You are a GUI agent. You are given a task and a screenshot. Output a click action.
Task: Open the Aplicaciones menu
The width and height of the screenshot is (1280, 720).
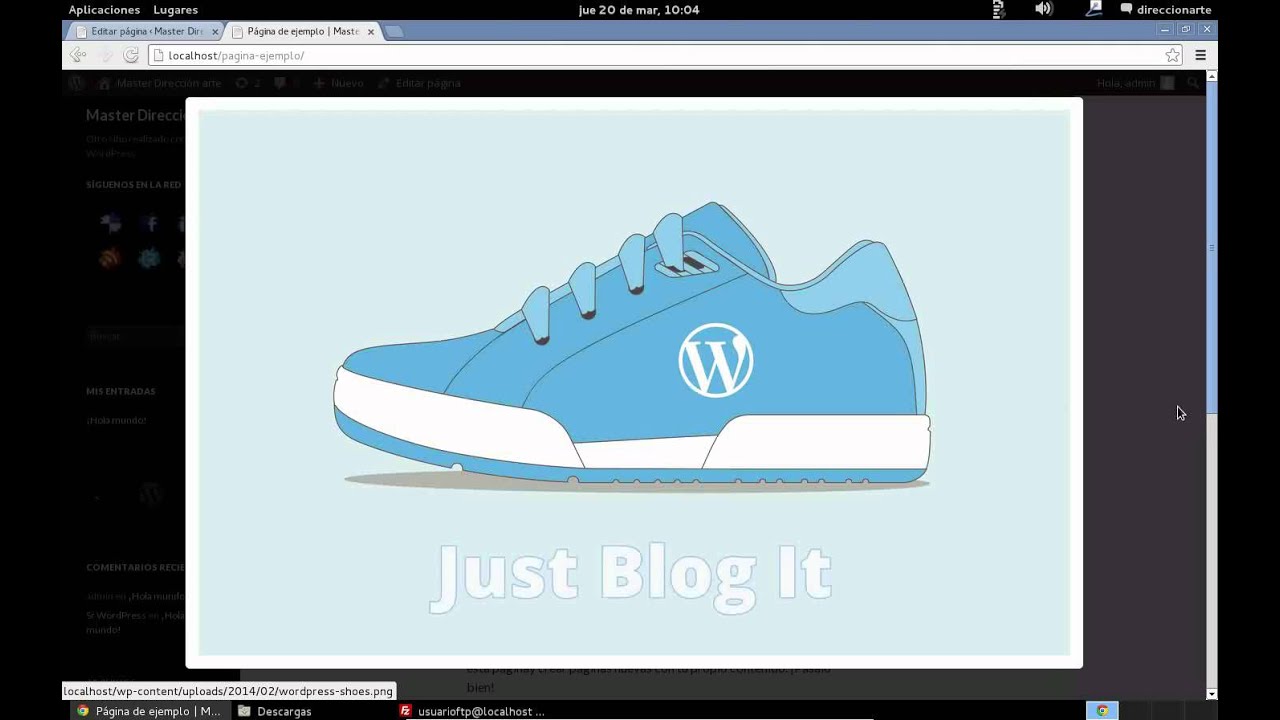(104, 10)
